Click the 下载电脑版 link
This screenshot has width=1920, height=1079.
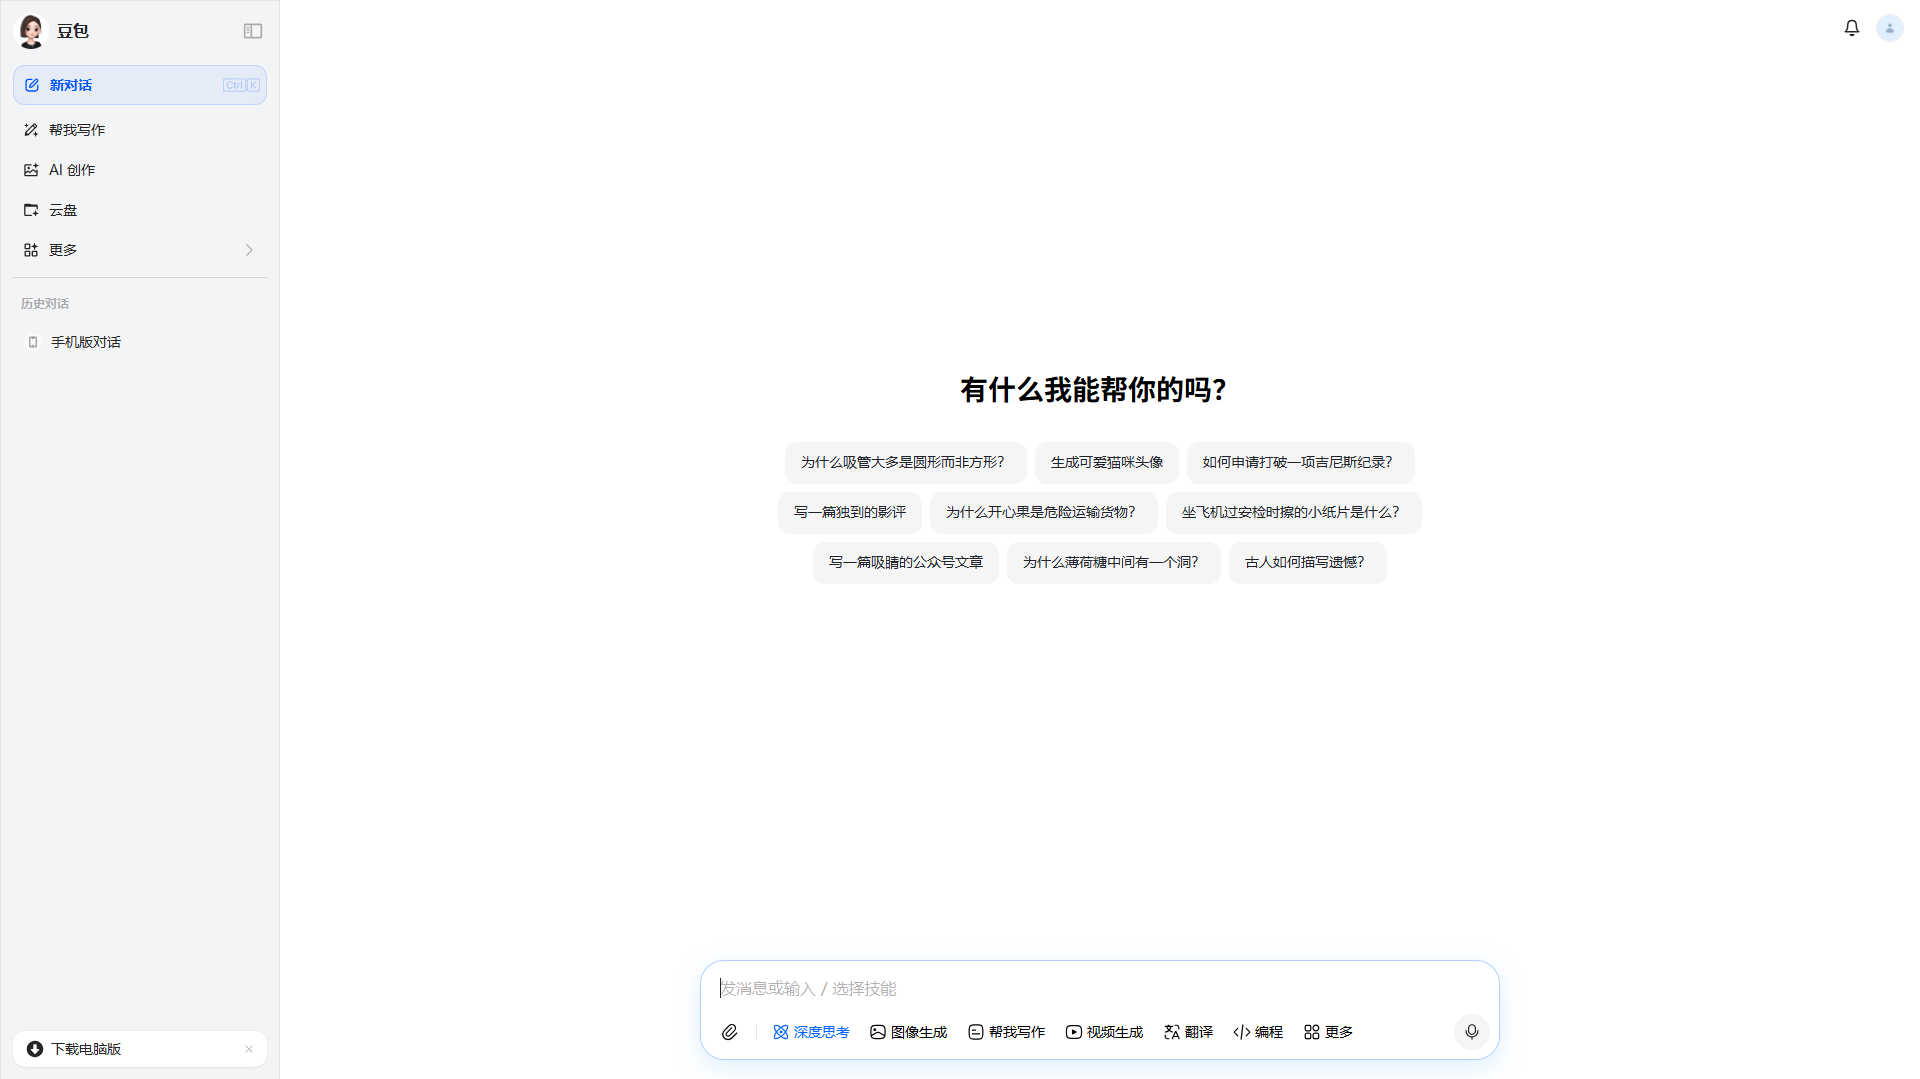coord(85,1049)
